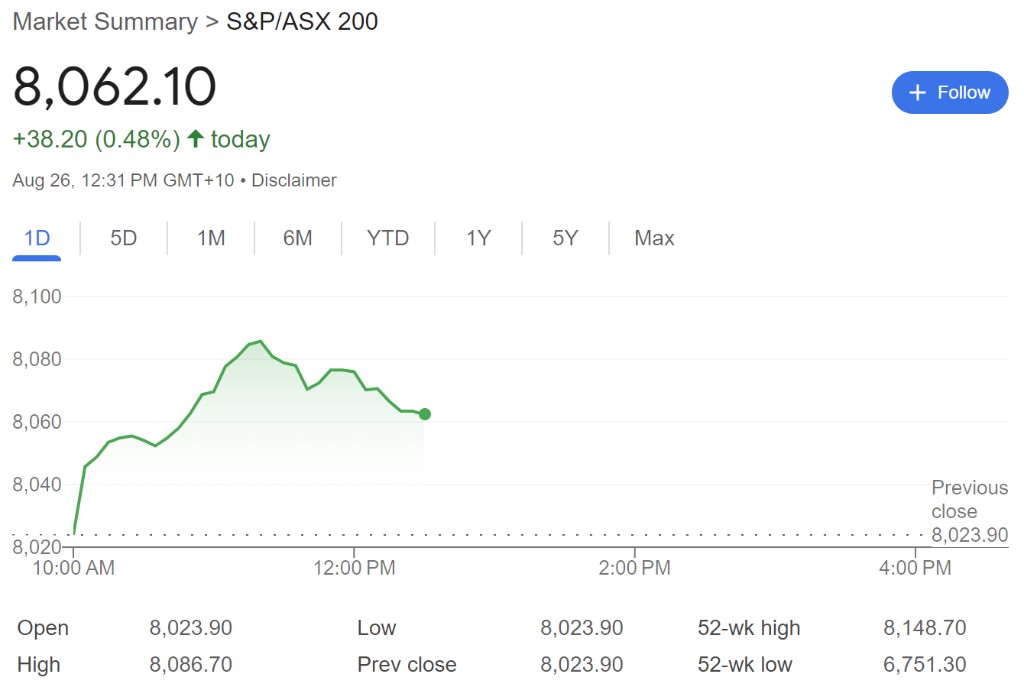Switch to the 5D chart tab

[x=123, y=238]
